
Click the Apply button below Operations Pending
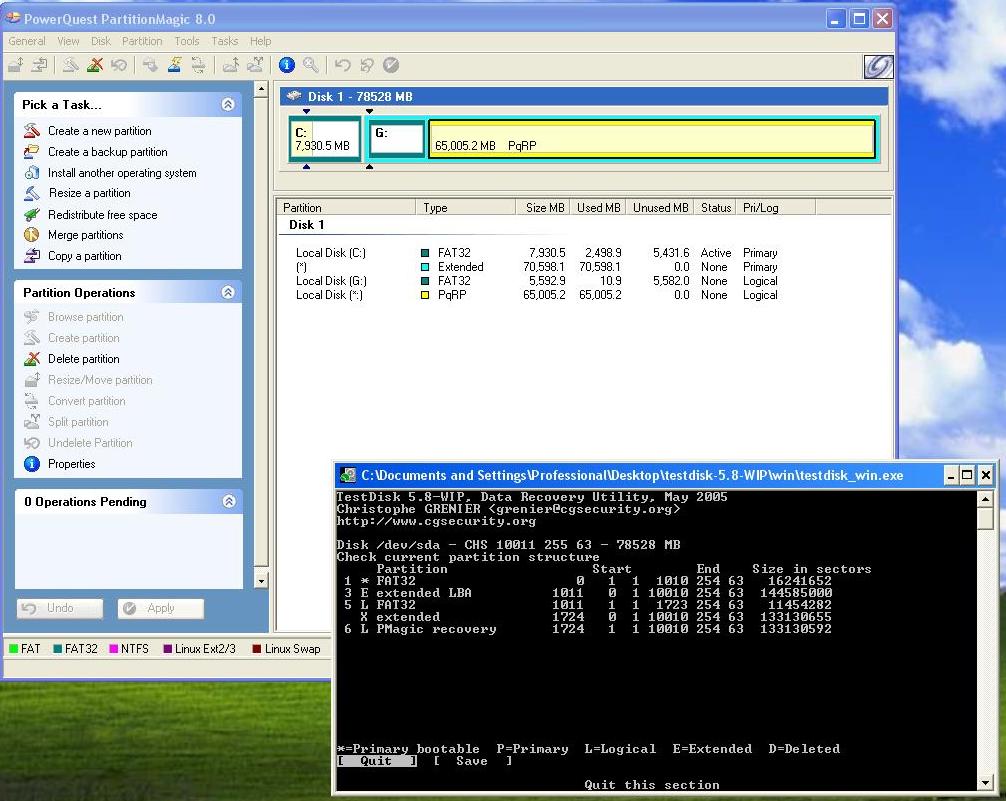[x=160, y=608]
